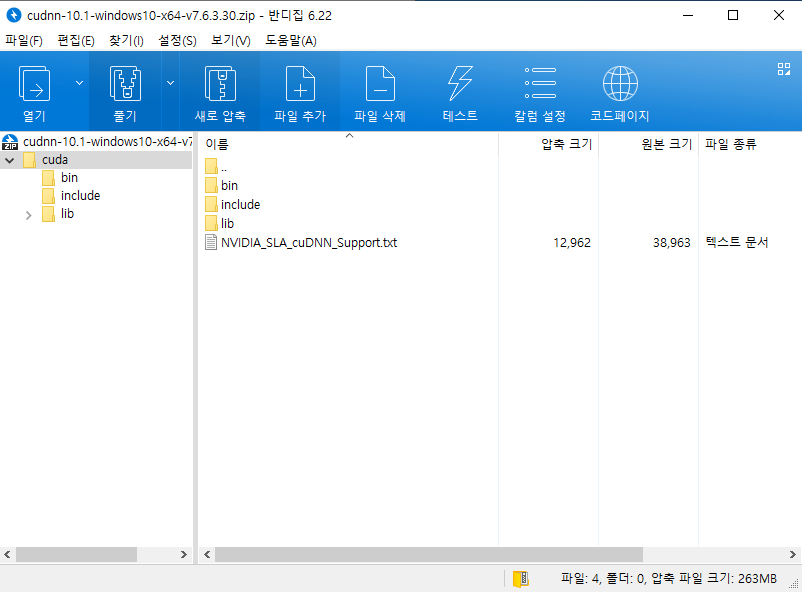Select the zip root node in the tree
This screenshot has width=802, height=592.
pyautogui.click(x=97, y=142)
